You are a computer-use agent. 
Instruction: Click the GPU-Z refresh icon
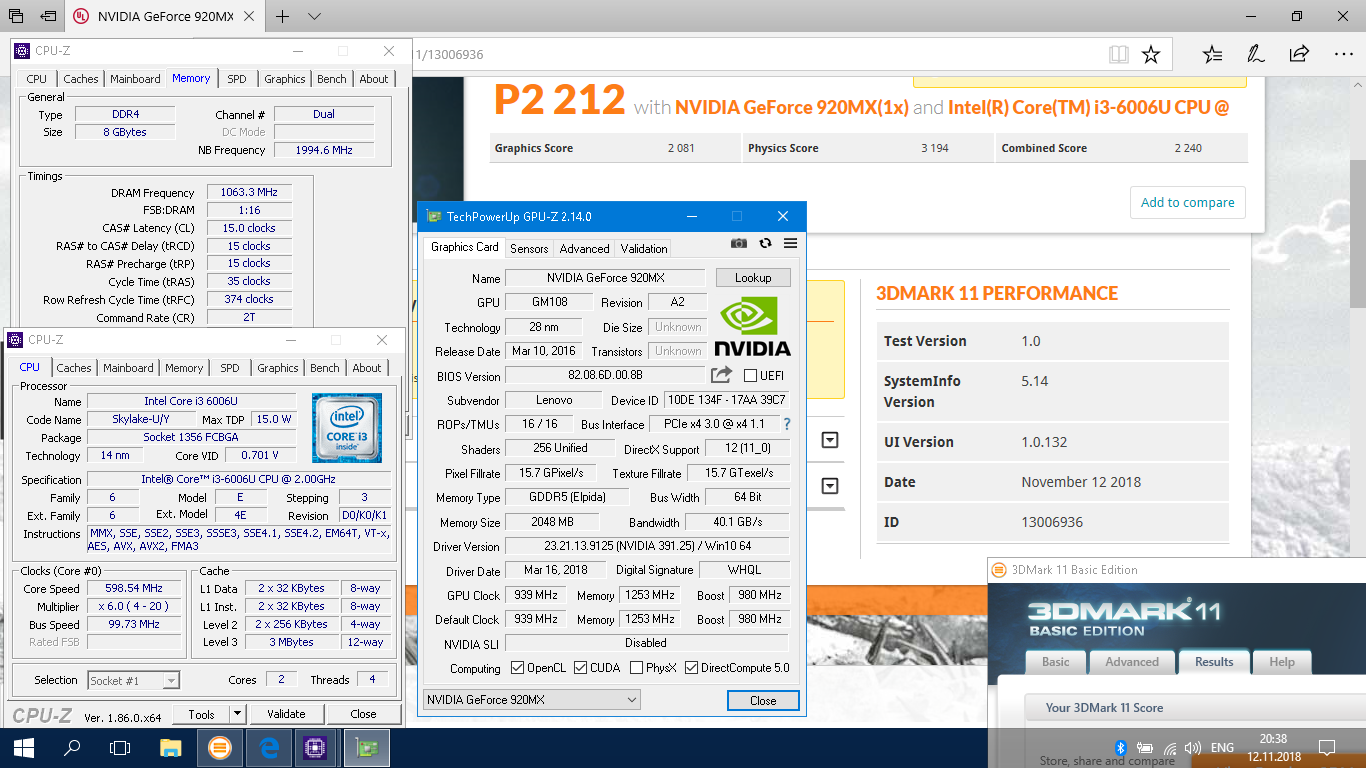[x=765, y=243]
